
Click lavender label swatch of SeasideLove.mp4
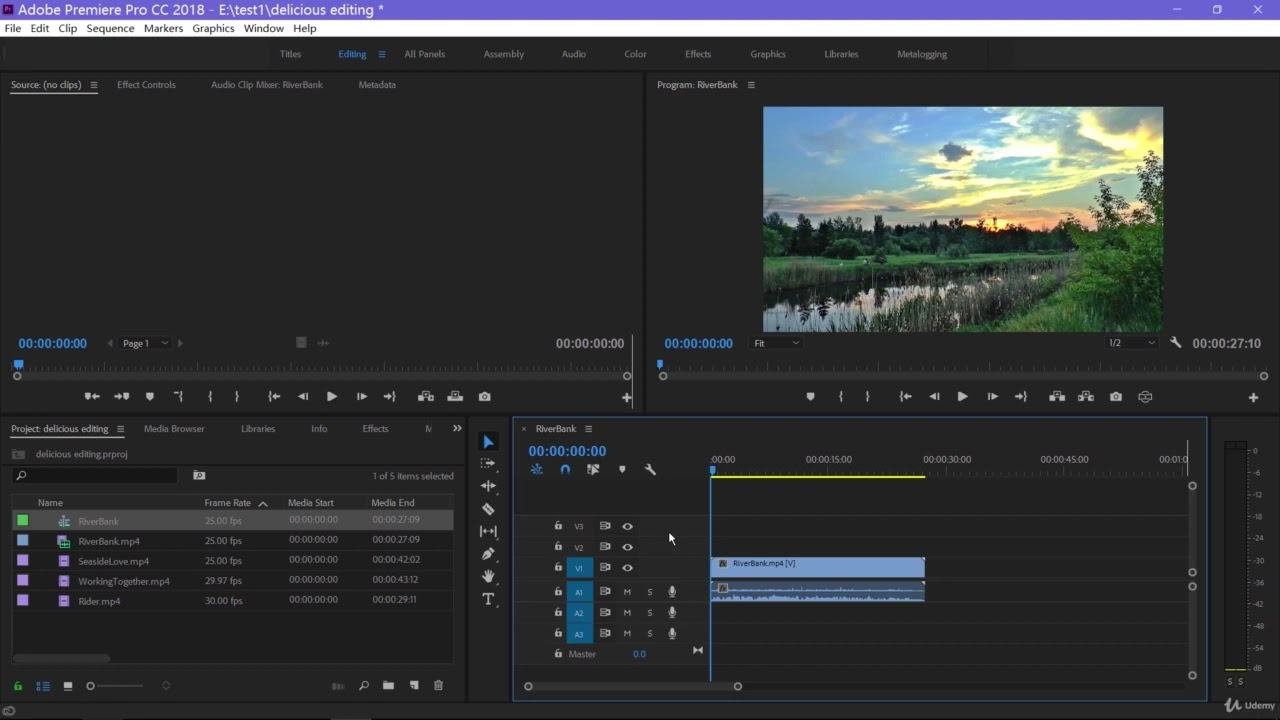pos(23,561)
